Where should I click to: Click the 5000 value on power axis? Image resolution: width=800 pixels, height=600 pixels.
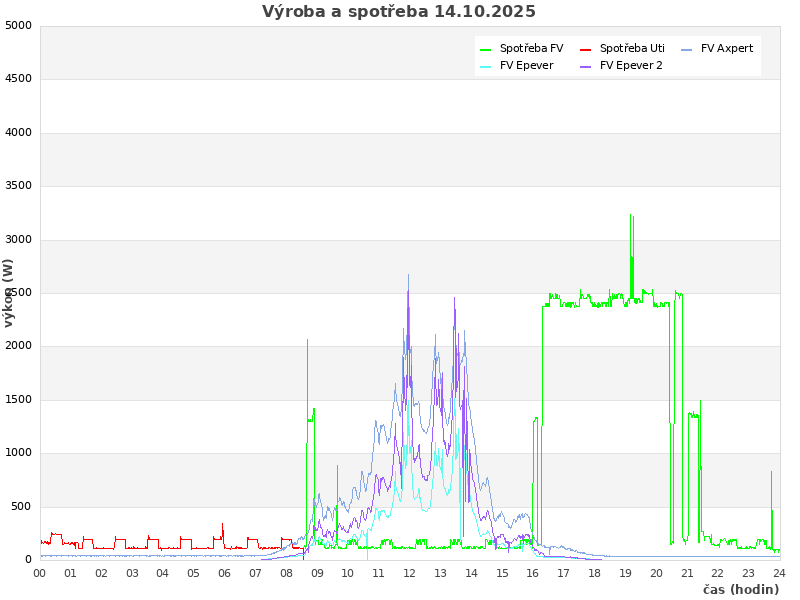pos(18,25)
